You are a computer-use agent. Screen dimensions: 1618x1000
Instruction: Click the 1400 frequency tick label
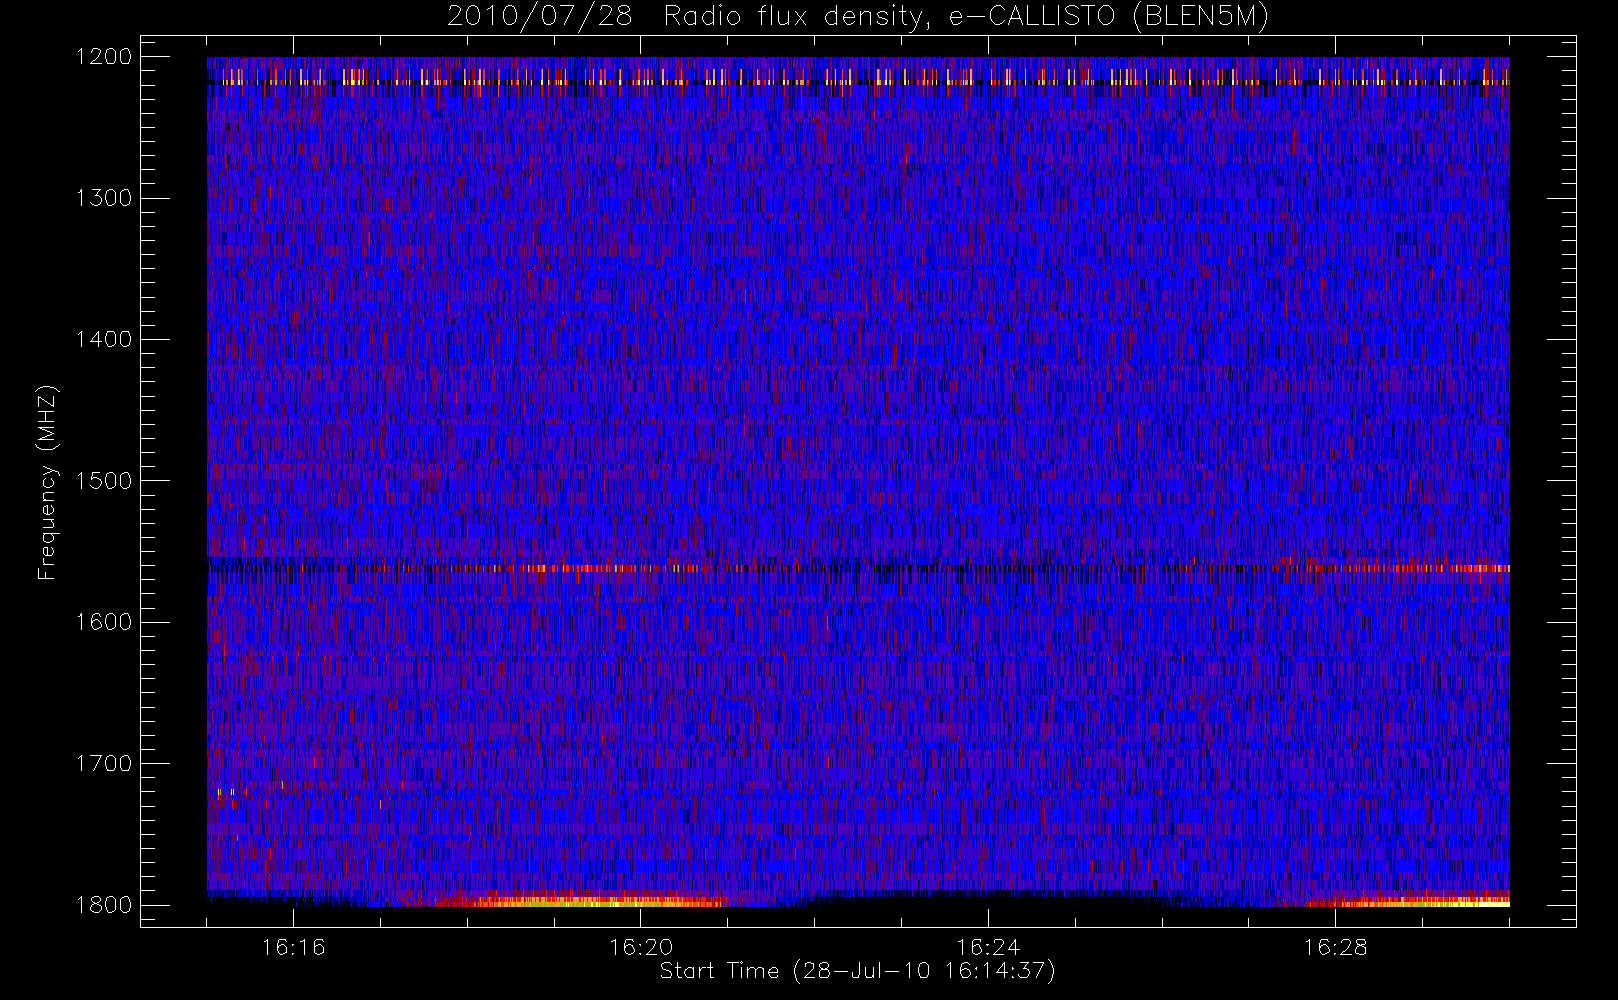coord(104,339)
